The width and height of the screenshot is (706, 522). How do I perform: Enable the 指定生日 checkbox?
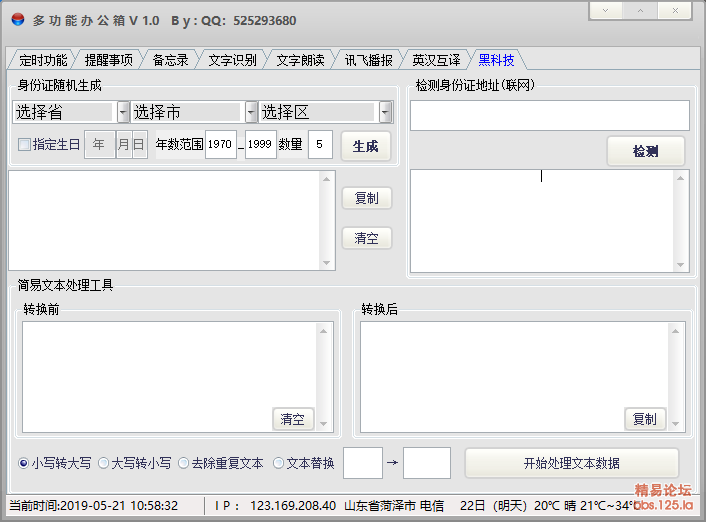24,145
